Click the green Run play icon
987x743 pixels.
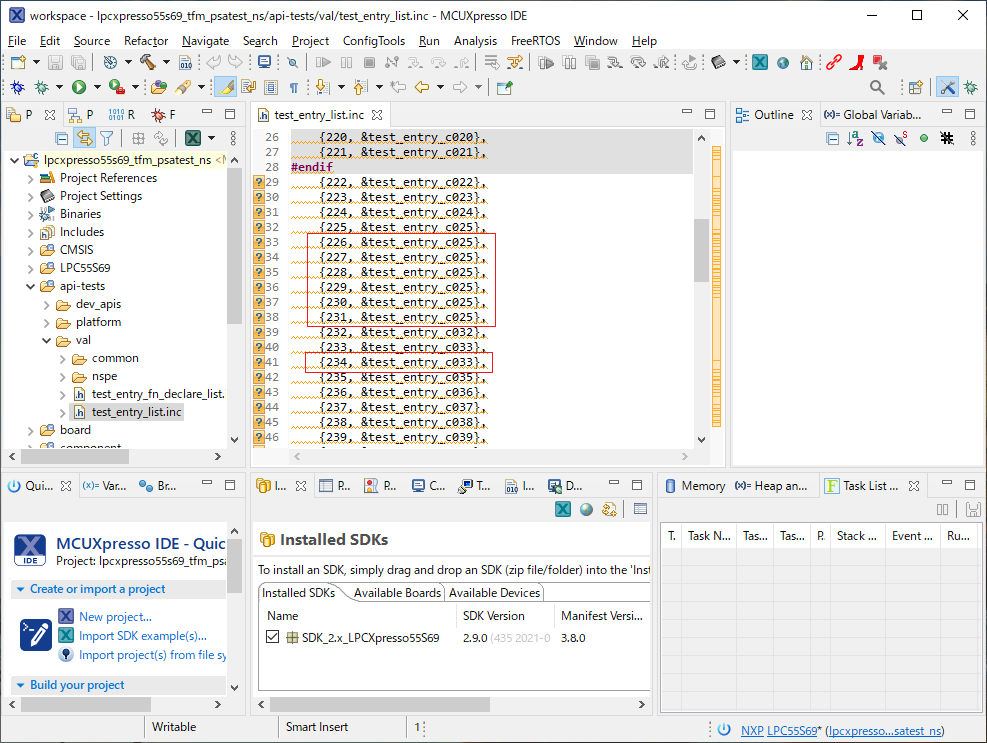click(79, 87)
